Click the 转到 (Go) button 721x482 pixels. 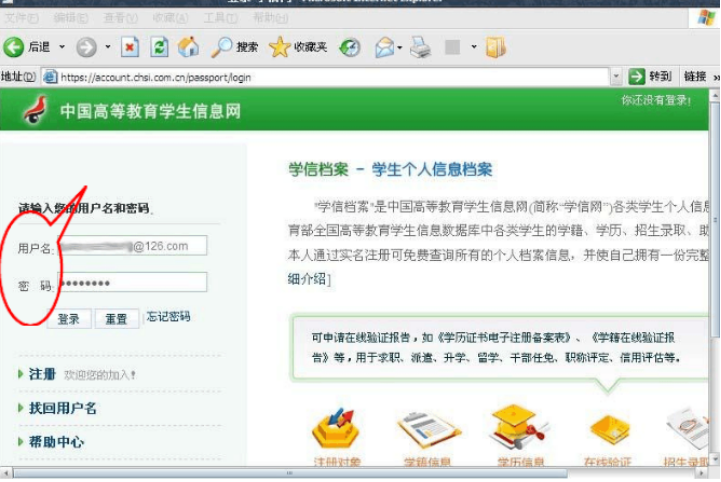[x=650, y=76]
